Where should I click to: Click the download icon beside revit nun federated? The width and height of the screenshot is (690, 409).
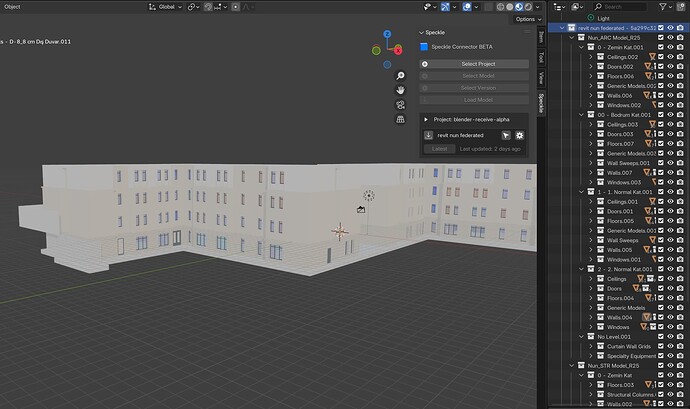pos(428,134)
